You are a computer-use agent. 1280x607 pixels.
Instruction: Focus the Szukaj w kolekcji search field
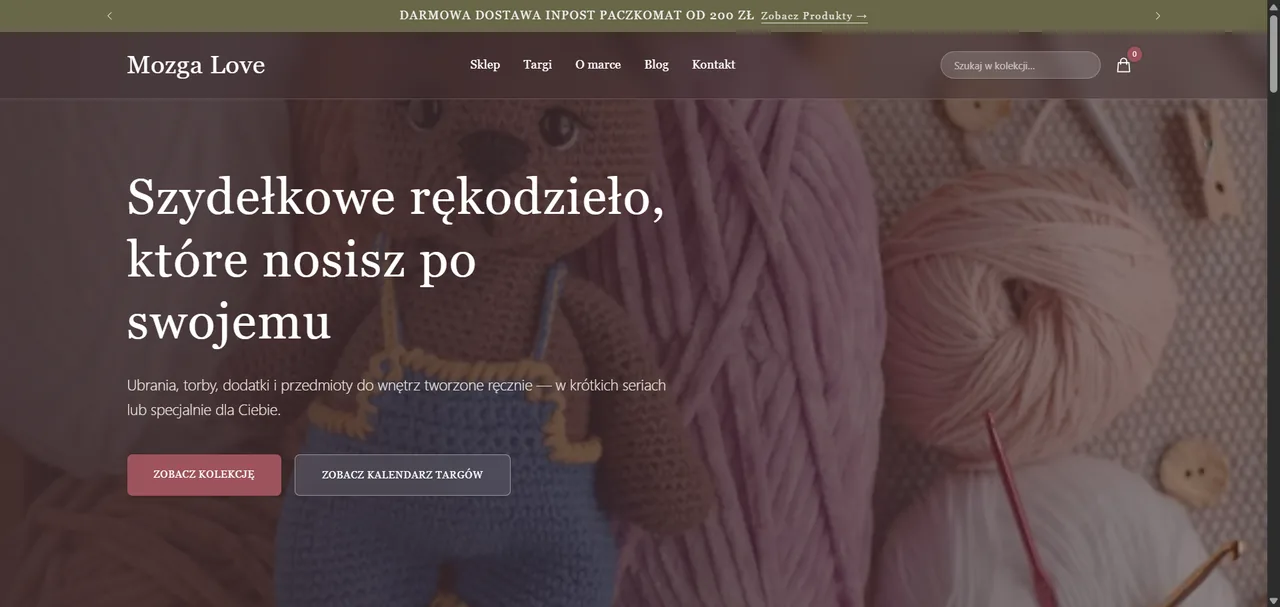tap(1020, 65)
